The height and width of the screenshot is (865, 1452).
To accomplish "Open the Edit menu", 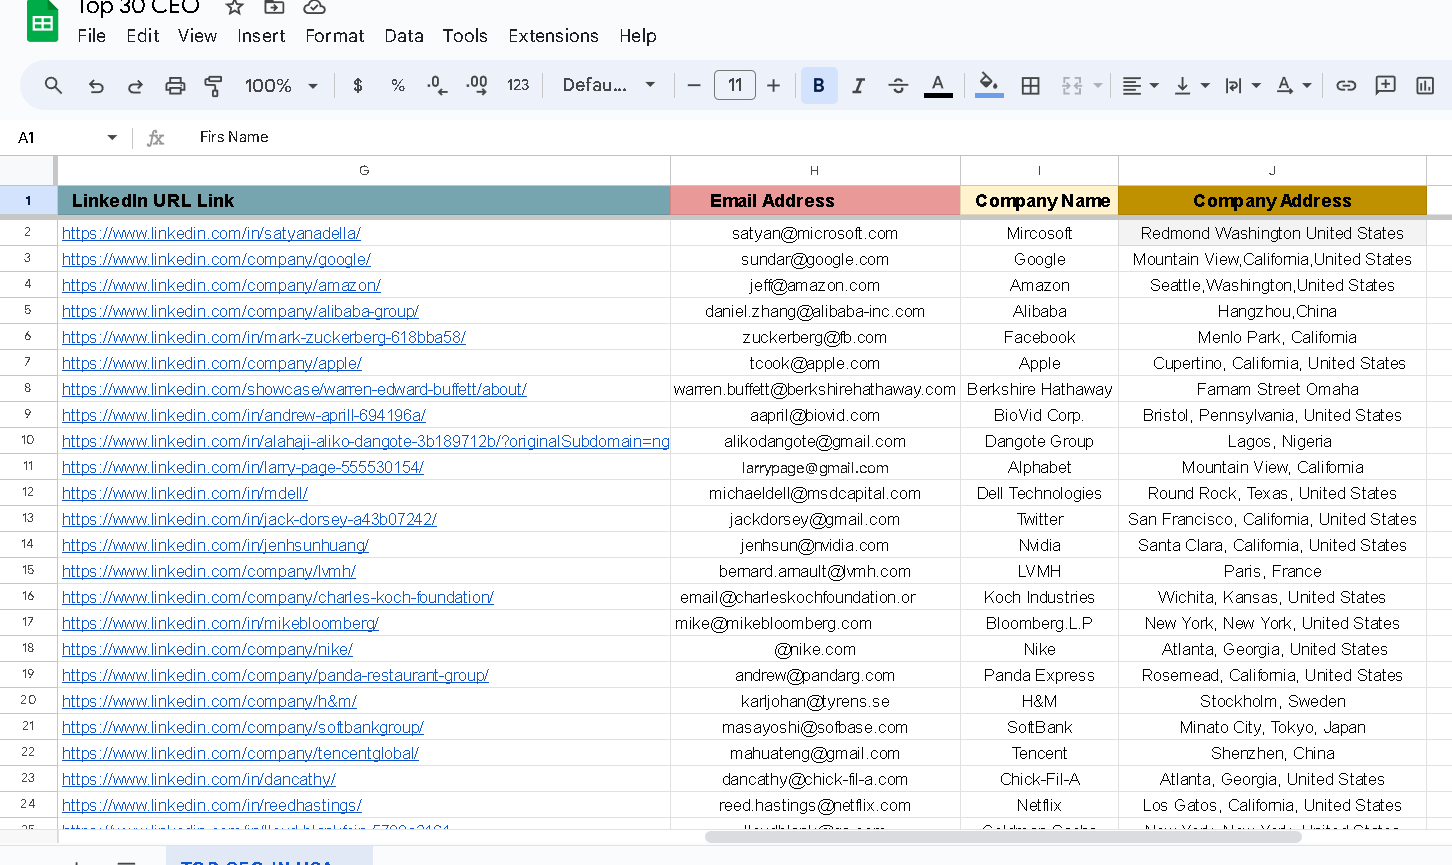I will (x=142, y=36).
